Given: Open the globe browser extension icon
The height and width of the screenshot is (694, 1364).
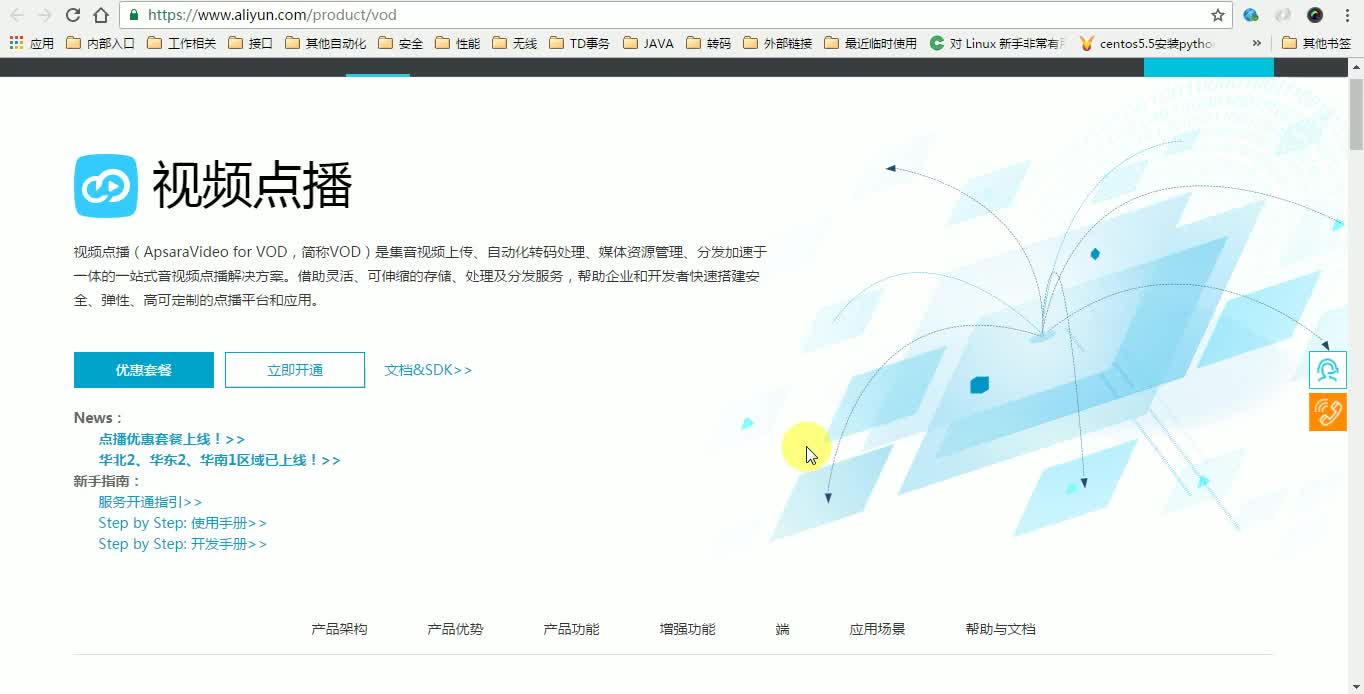Looking at the screenshot, I should 1251,15.
